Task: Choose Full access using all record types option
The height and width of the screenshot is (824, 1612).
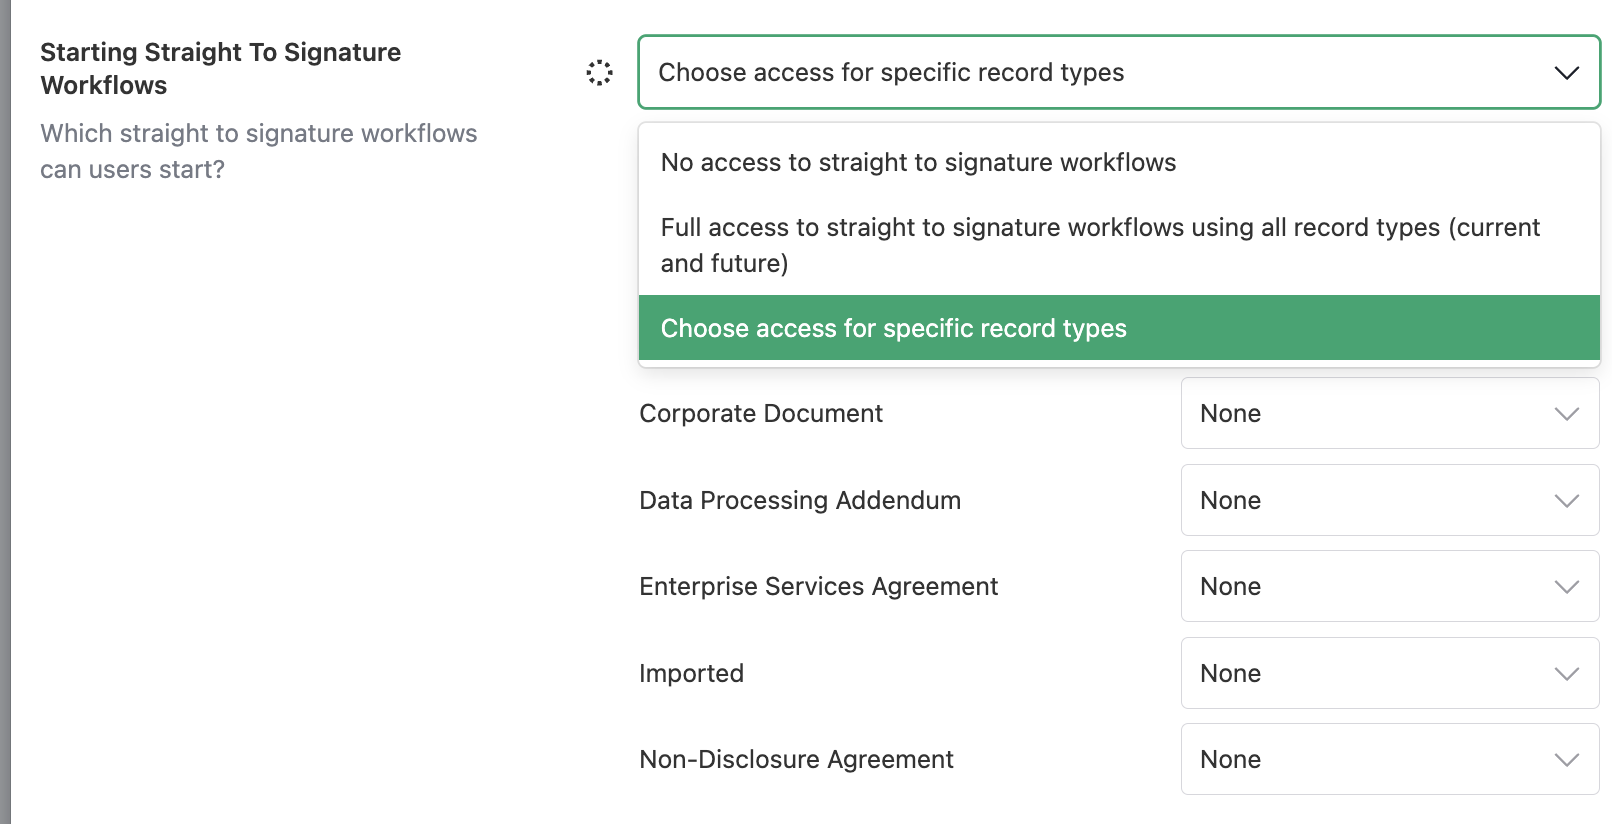Action: (x=1119, y=245)
